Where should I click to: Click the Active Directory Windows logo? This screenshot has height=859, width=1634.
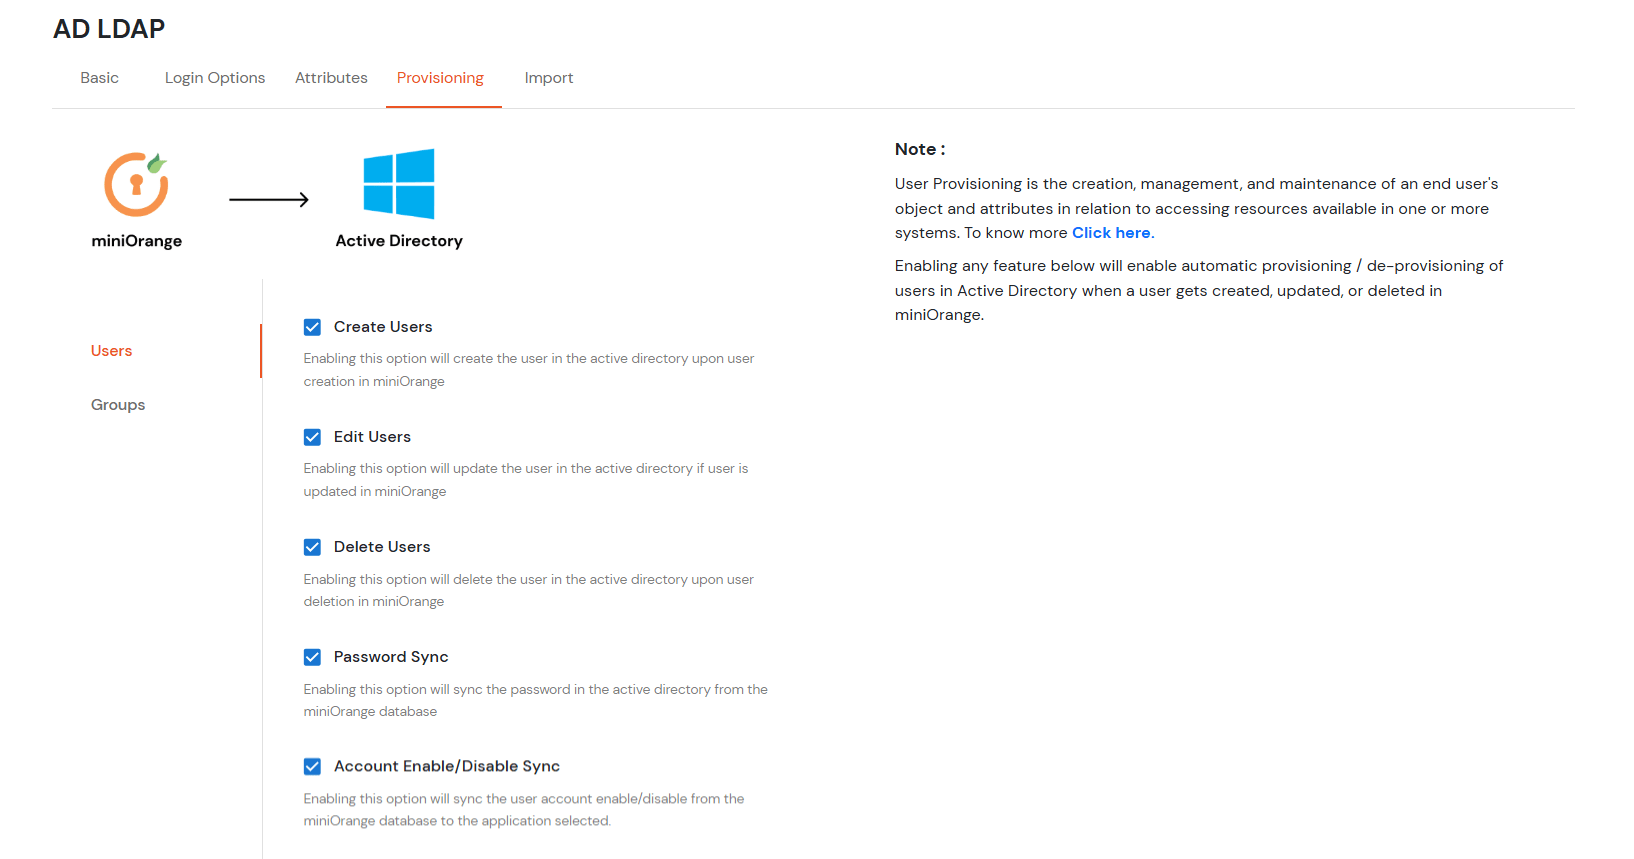tap(398, 184)
